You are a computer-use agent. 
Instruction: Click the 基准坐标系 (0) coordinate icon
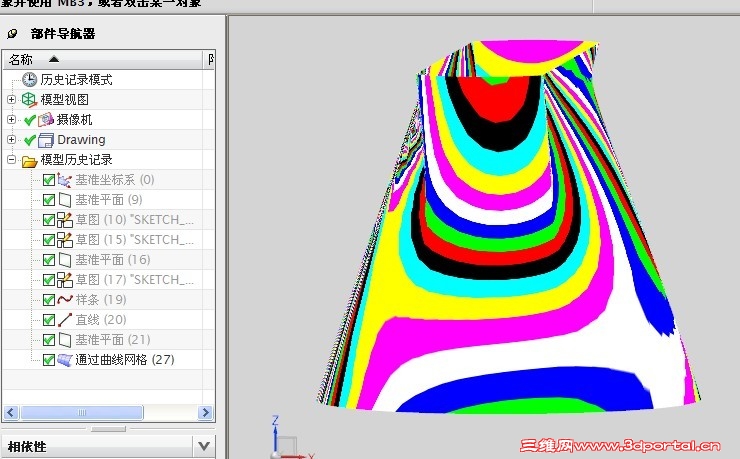[x=65, y=180]
